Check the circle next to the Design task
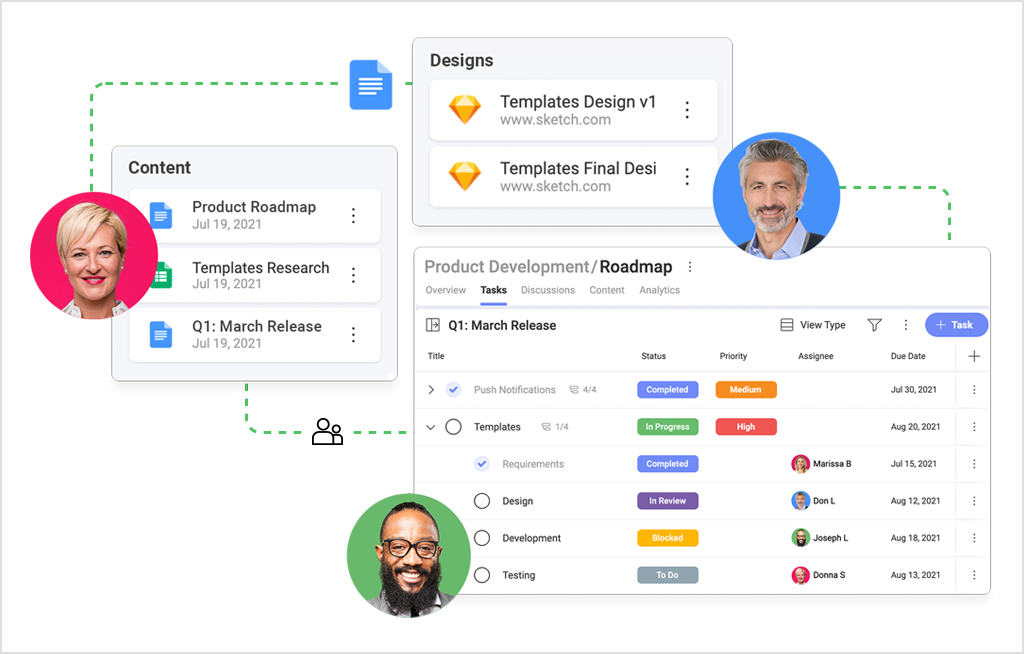 point(481,500)
